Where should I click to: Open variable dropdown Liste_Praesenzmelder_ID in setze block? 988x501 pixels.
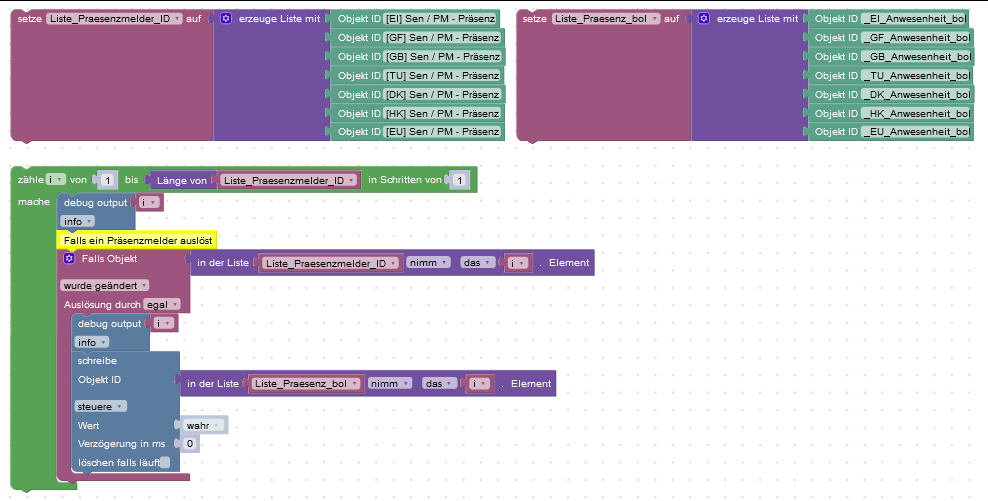(x=114, y=18)
